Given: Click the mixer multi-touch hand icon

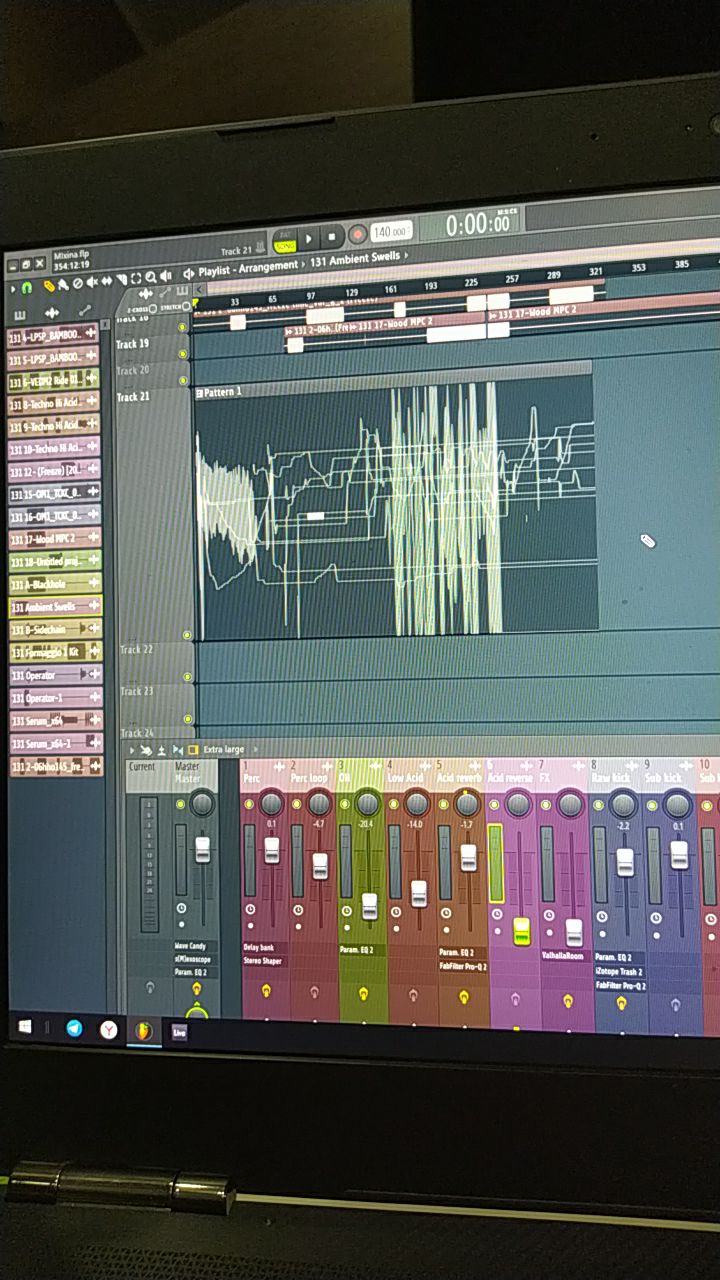Looking at the screenshot, I should [x=147, y=750].
